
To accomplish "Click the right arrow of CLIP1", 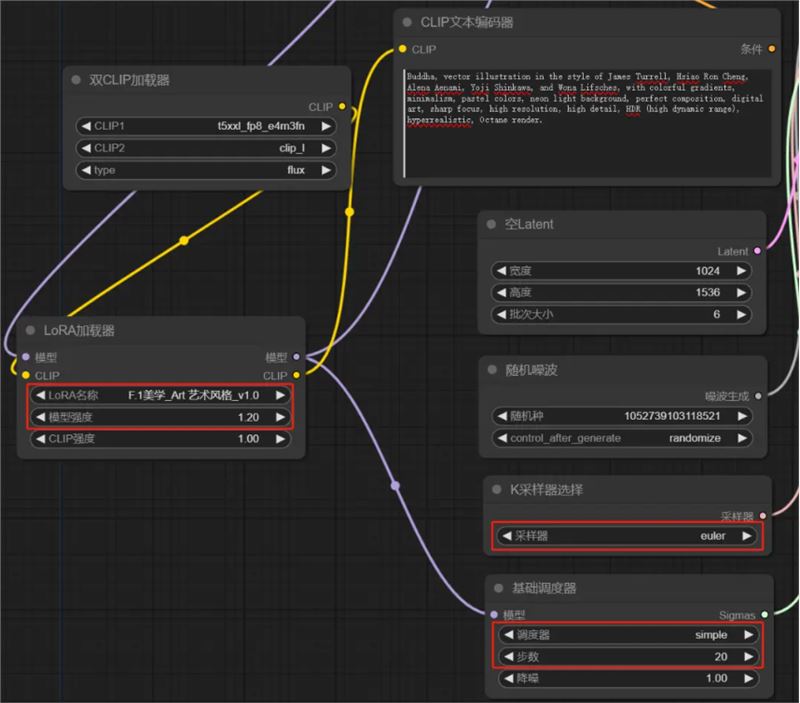I will tap(326, 126).
